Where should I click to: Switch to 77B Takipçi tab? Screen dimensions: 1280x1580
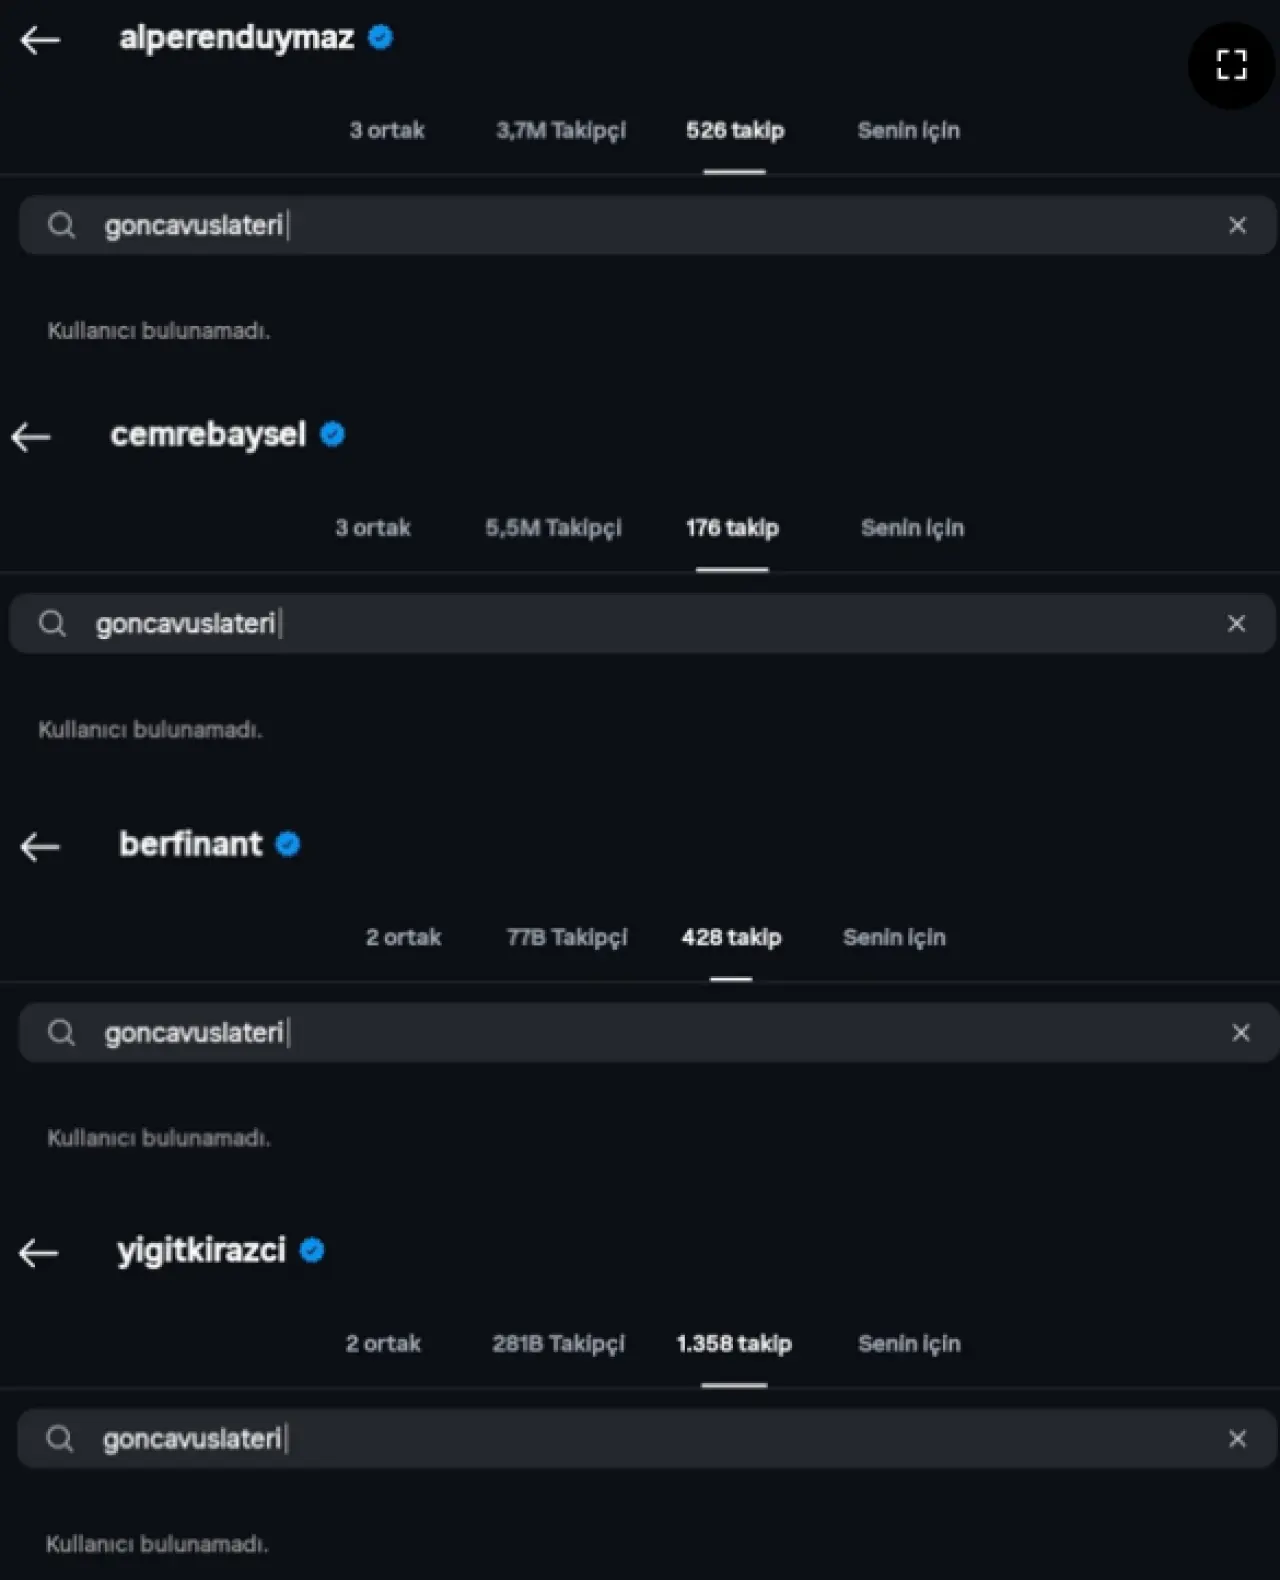[566, 938]
